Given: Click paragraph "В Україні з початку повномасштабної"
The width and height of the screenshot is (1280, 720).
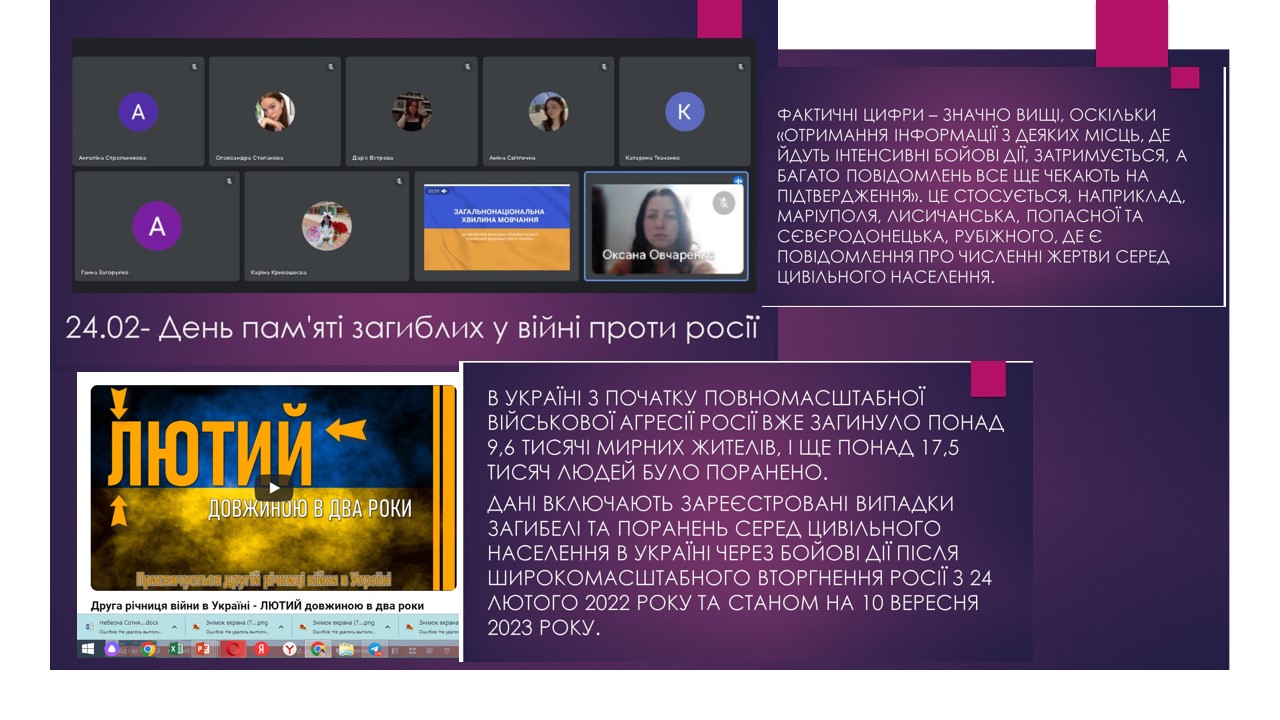Looking at the screenshot, I should (x=745, y=435).
